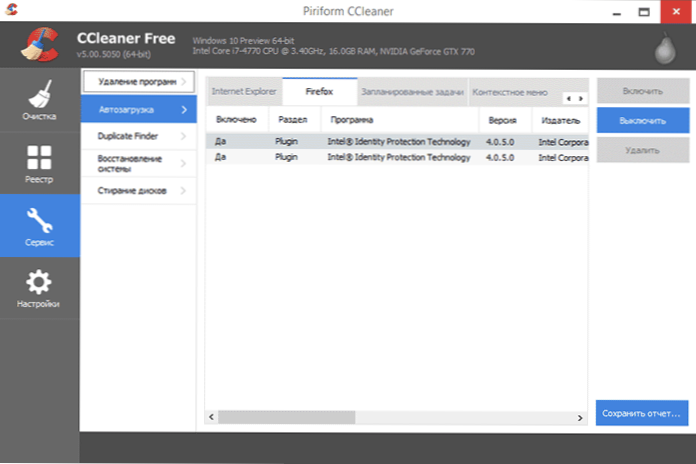Switch to Контекстное меню tab
The image size is (696, 464).
pyautogui.click(x=510, y=92)
